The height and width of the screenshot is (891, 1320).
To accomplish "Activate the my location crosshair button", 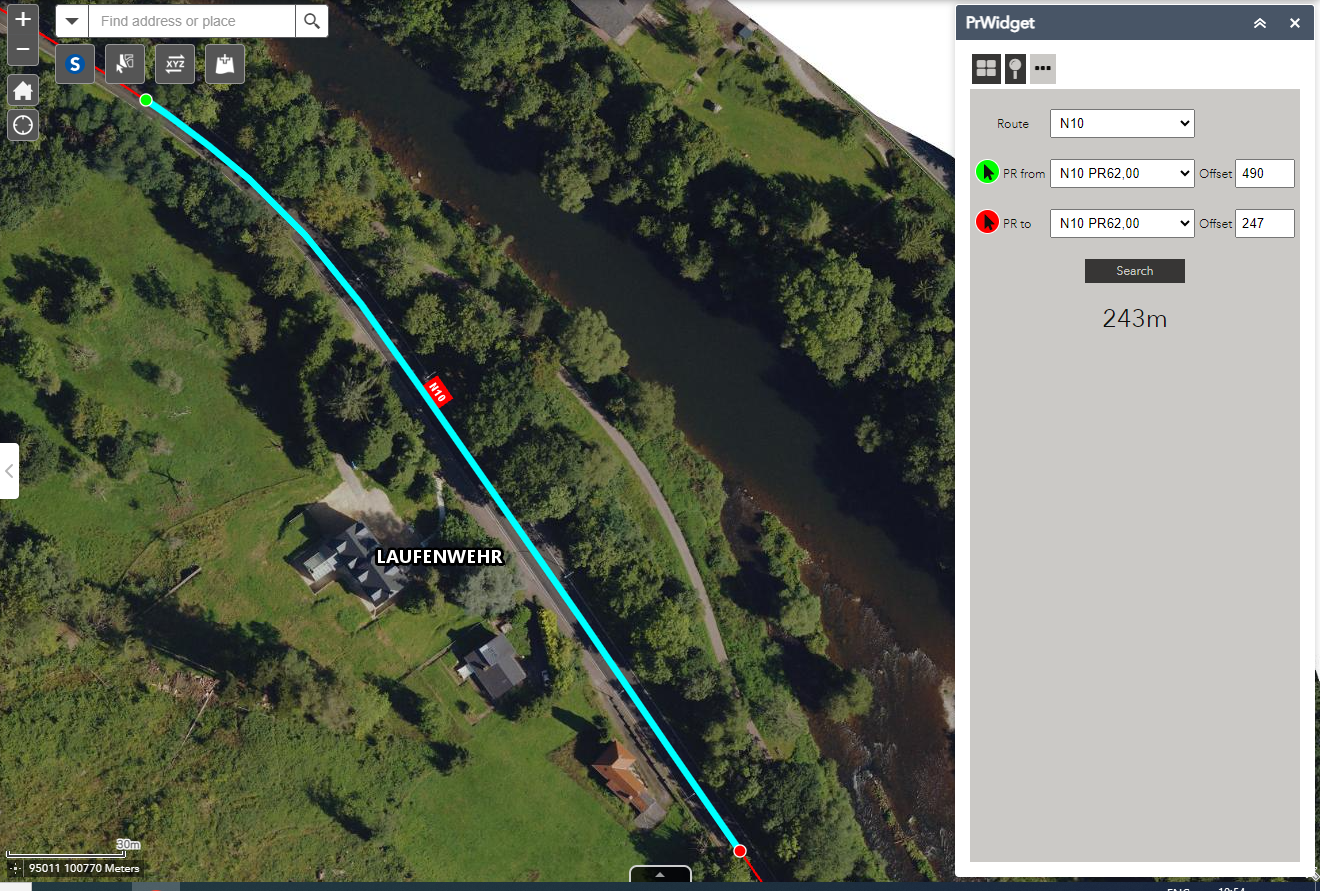I will point(23,125).
